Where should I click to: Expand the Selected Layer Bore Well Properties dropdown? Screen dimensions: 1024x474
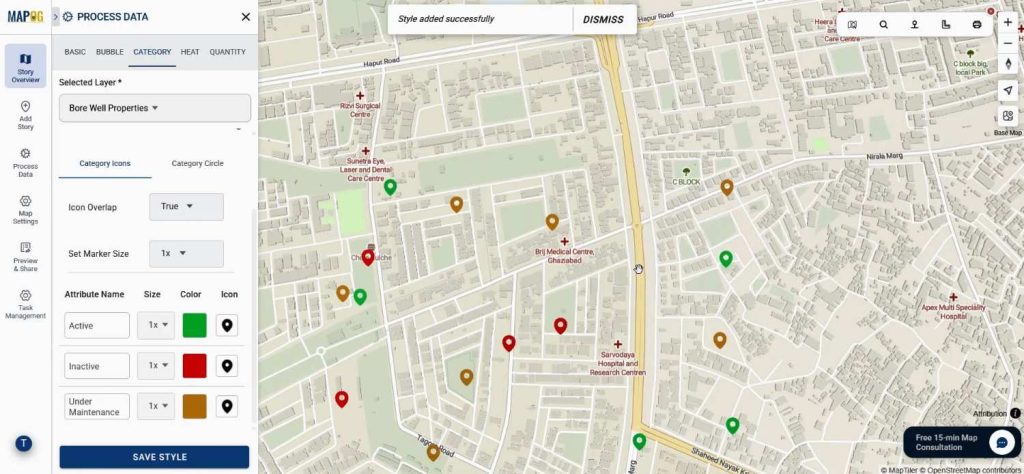(154, 108)
